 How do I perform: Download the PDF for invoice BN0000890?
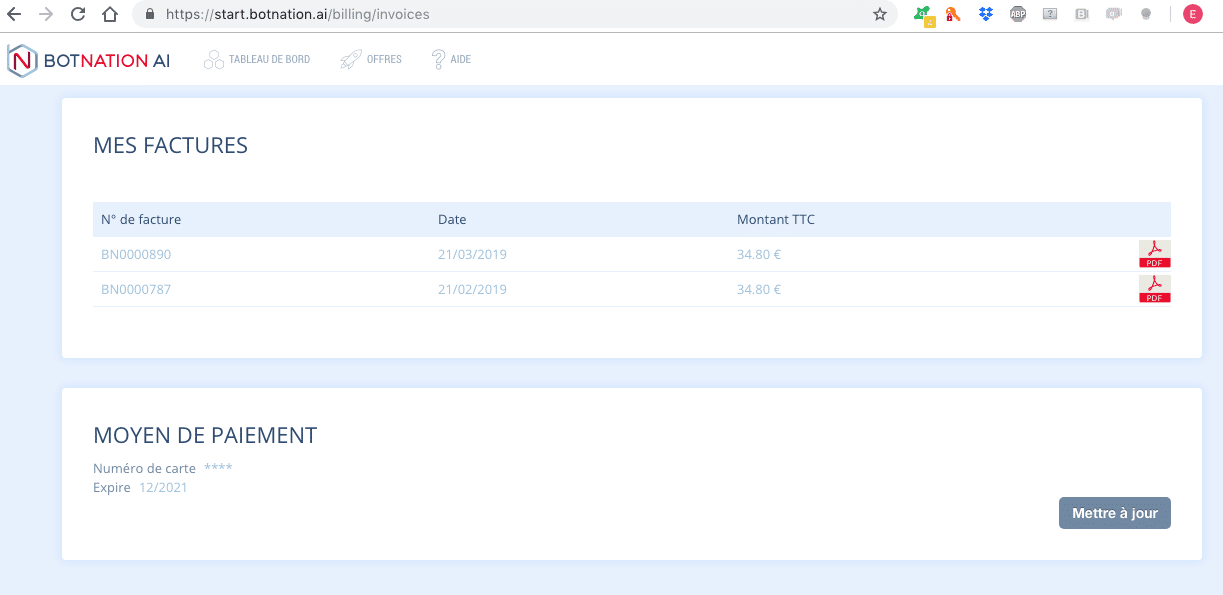pyautogui.click(x=1154, y=254)
